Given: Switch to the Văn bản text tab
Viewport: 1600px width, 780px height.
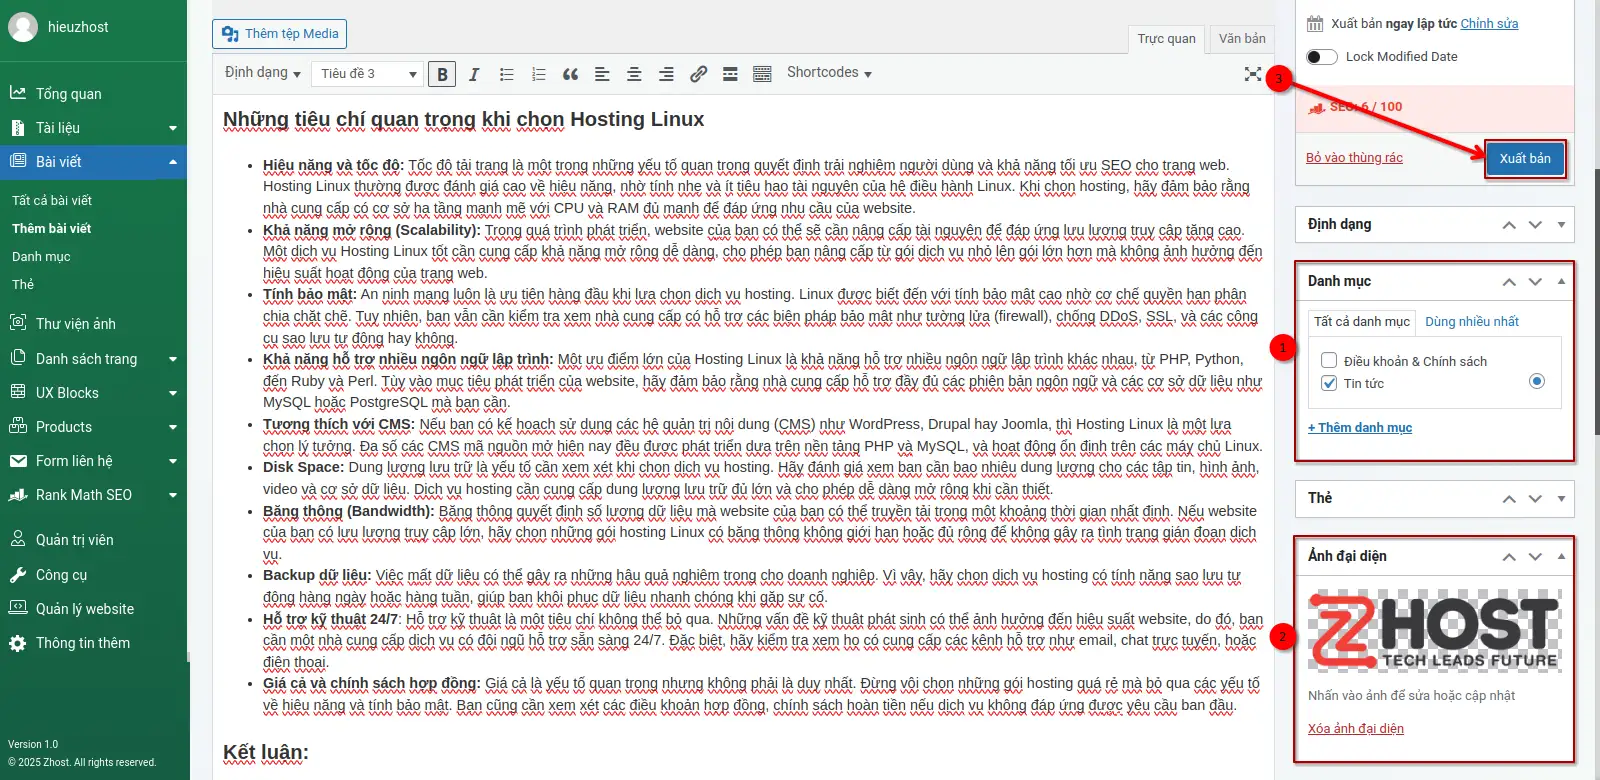Looking at the screenshot, I should tap(1242, 39).
